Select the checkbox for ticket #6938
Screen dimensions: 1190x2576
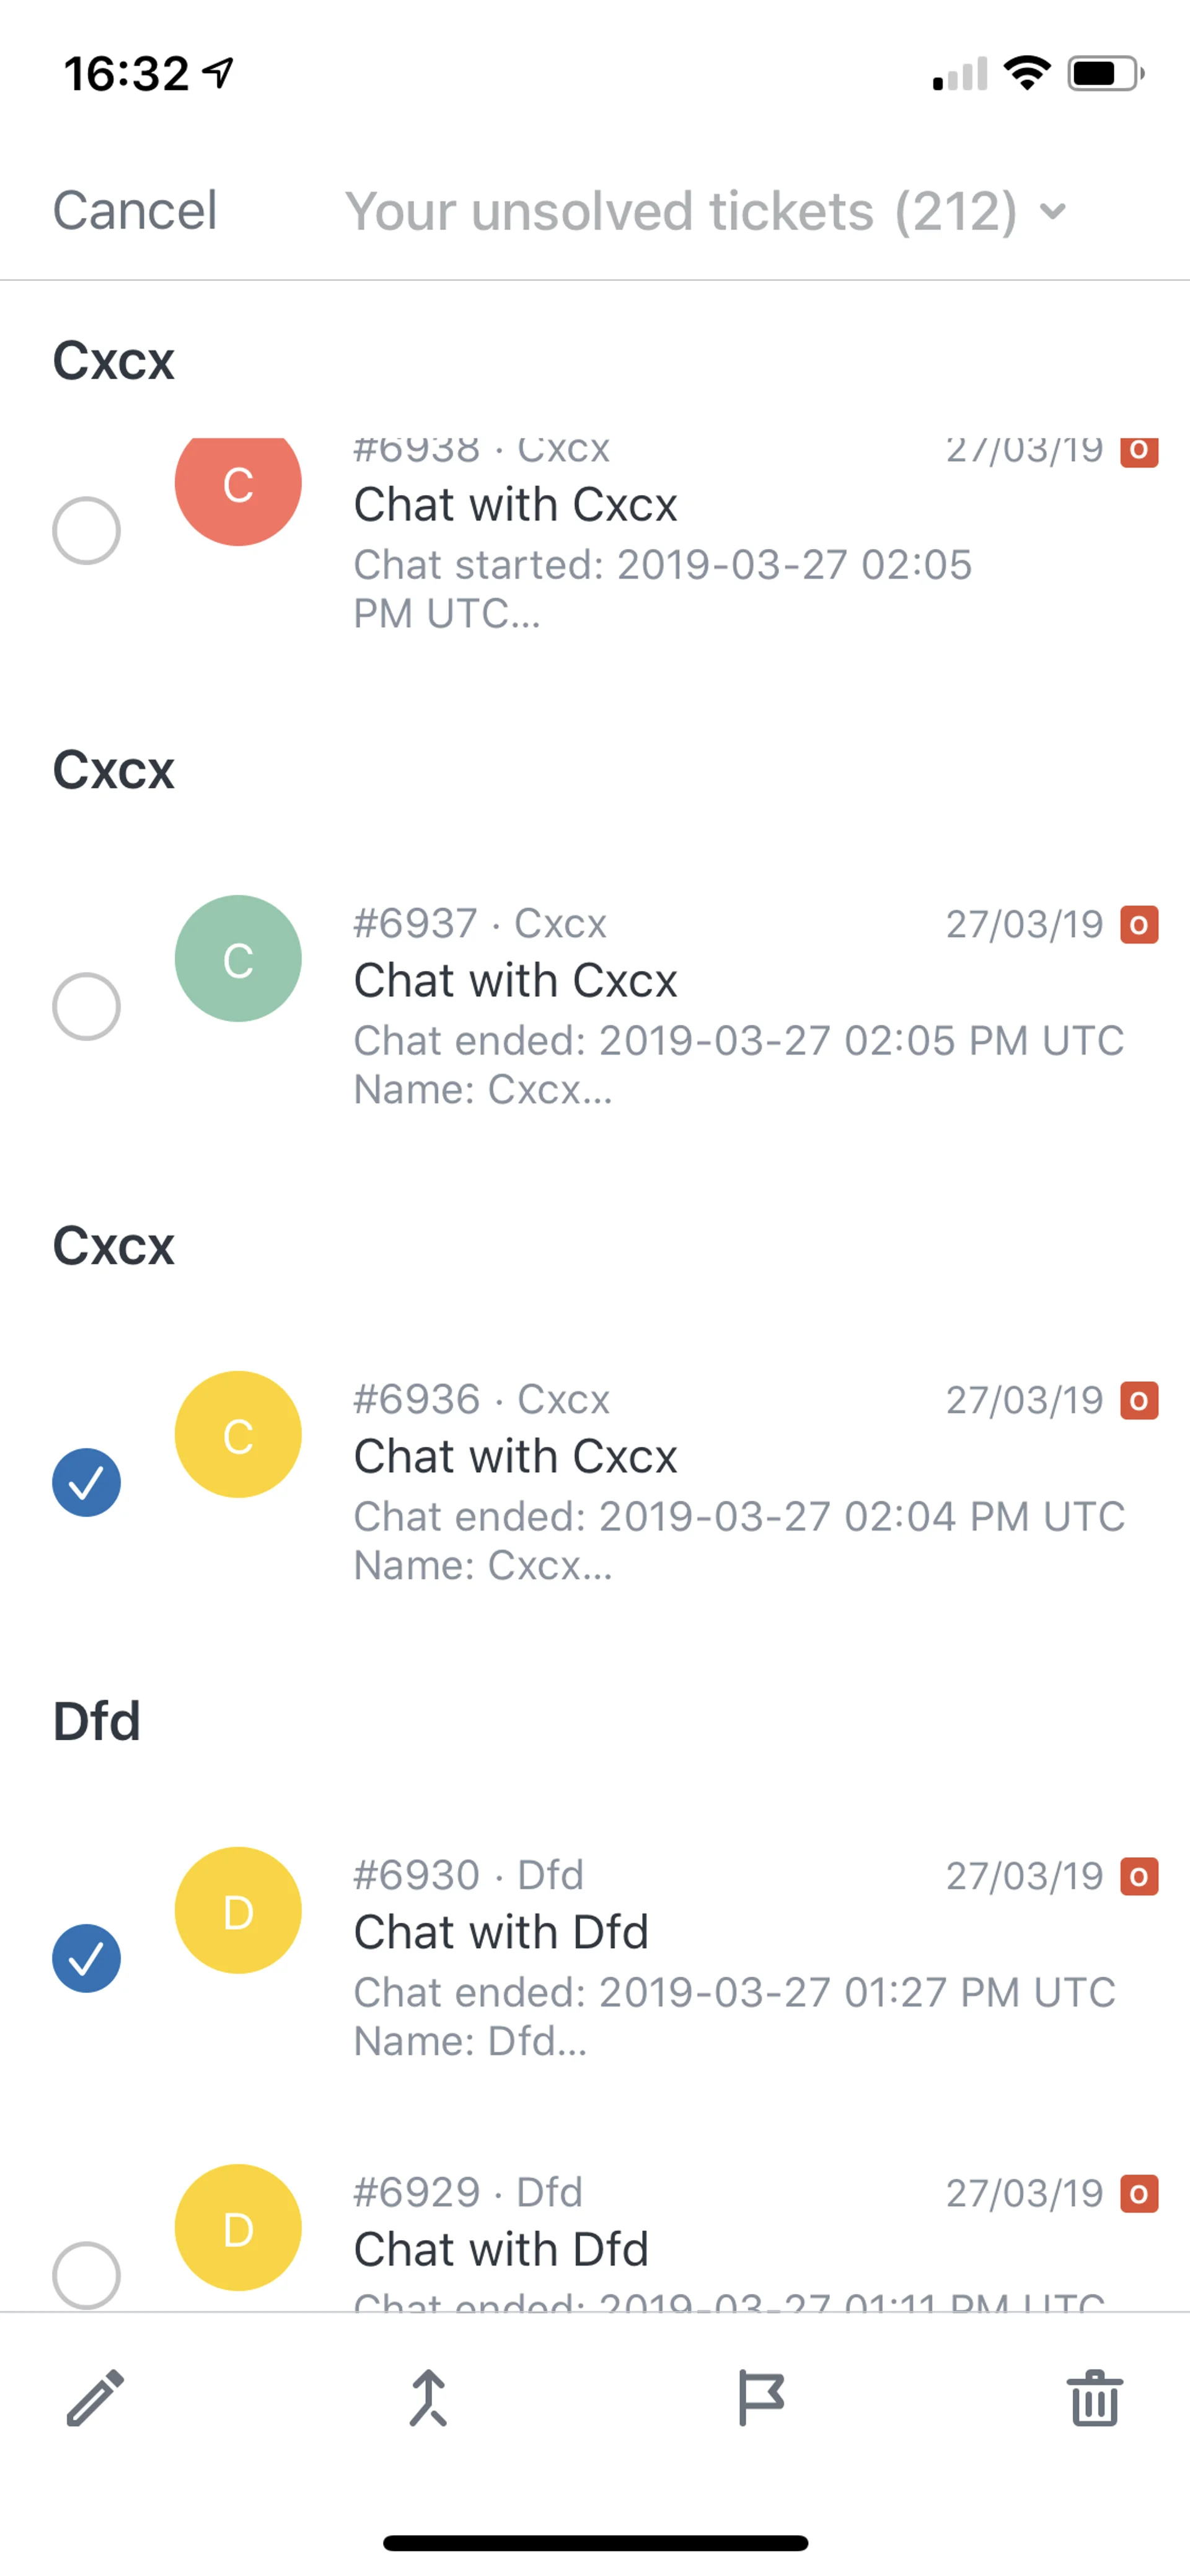(87, 530)
